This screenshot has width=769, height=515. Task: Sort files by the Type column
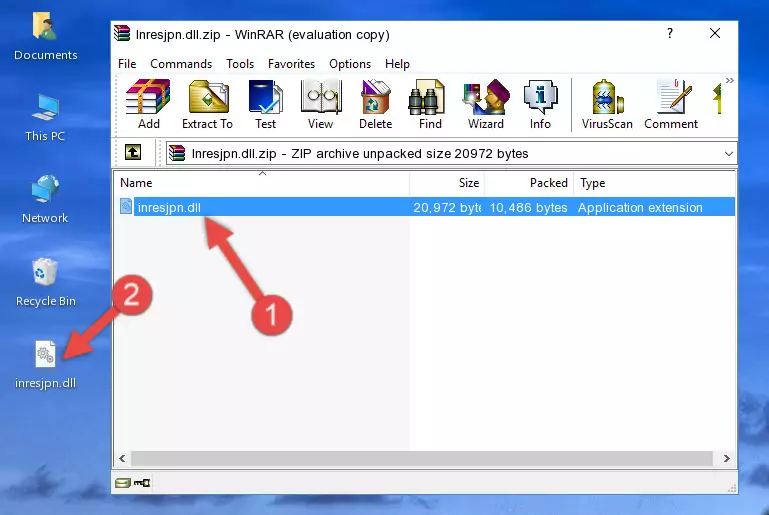pyautogui.click(x=654, y=183)
